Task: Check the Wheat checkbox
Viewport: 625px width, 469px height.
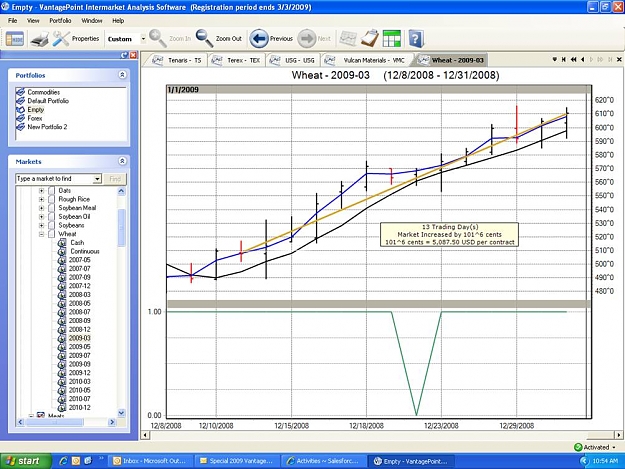Action: [51, 234]
